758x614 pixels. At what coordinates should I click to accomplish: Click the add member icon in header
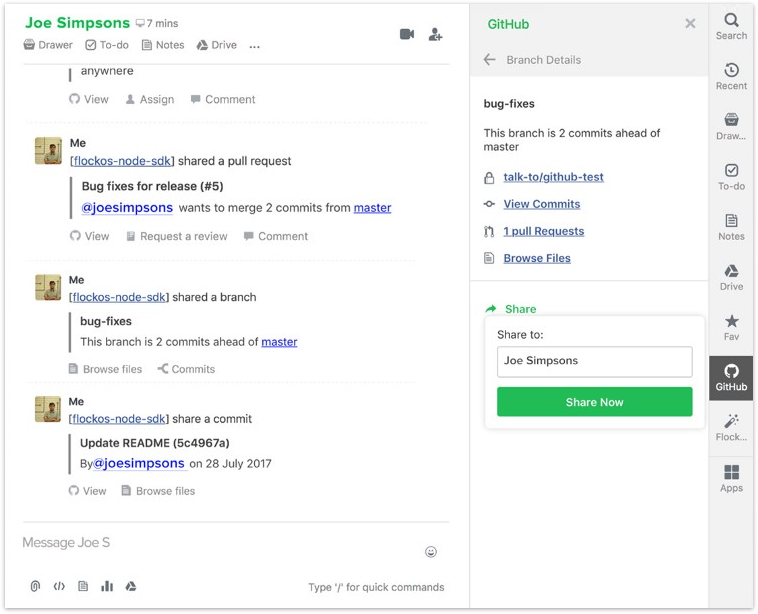coord(435,34)
